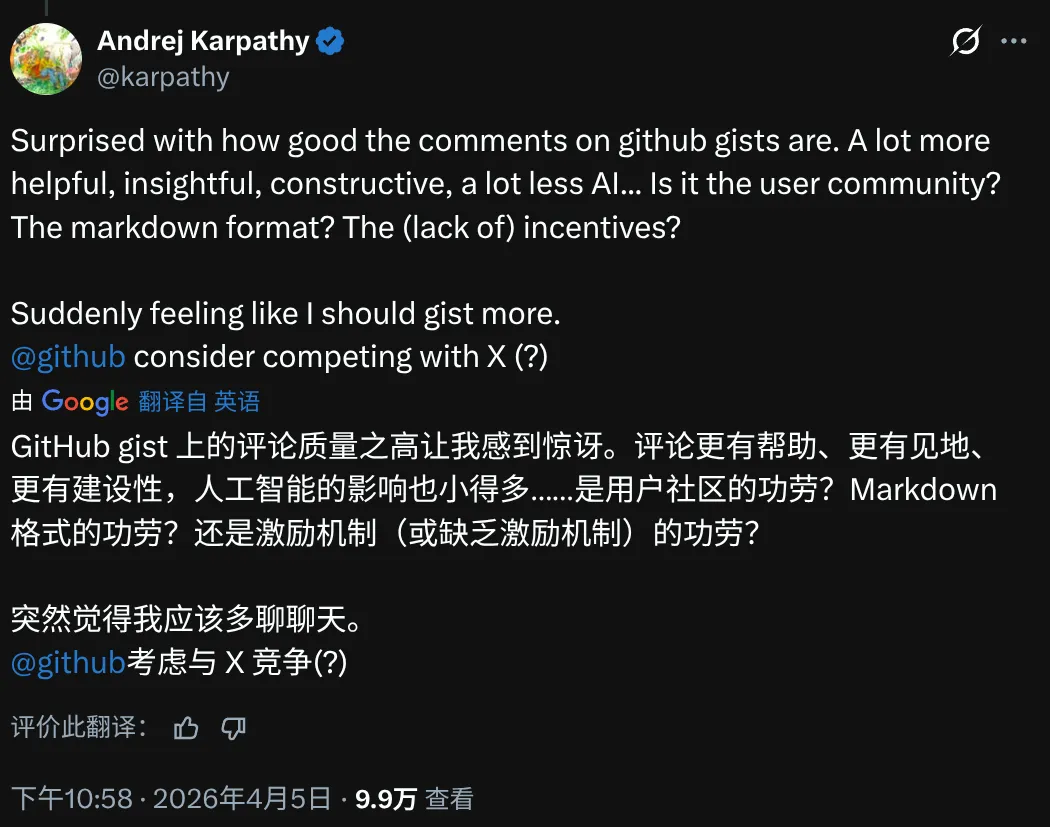The height and width of the screenshot is (827, 1050).
Task: Click the 9.9万 查看 view count
Action: coord(414,798)
